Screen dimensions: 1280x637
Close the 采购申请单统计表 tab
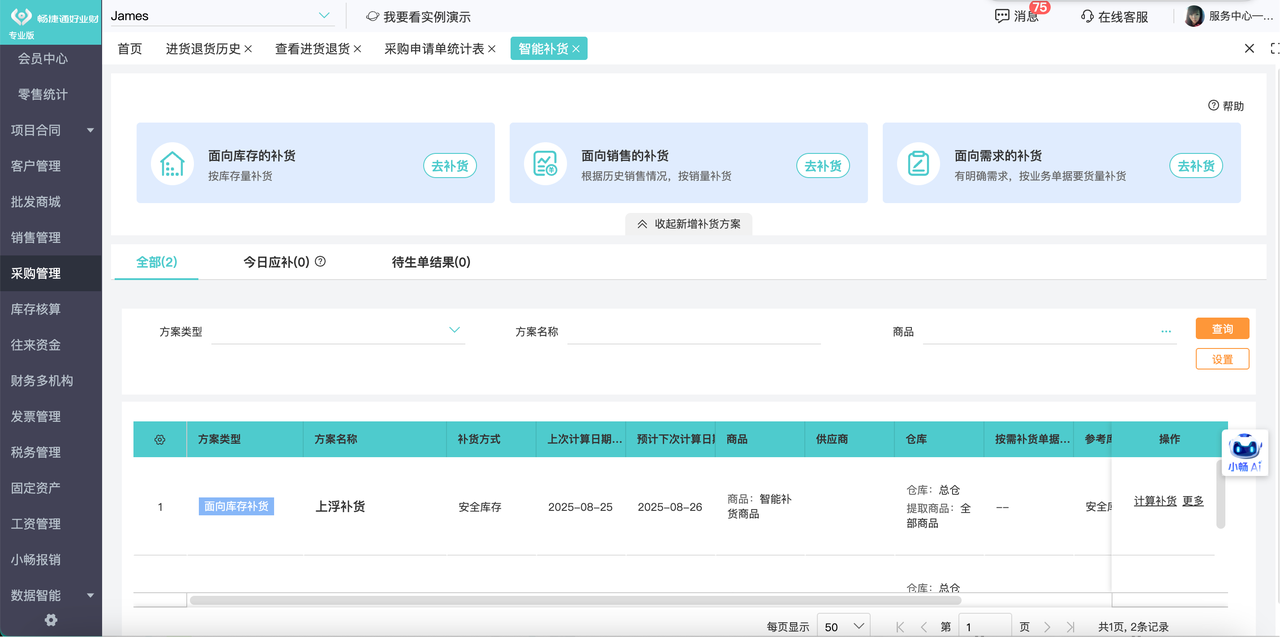492,49
